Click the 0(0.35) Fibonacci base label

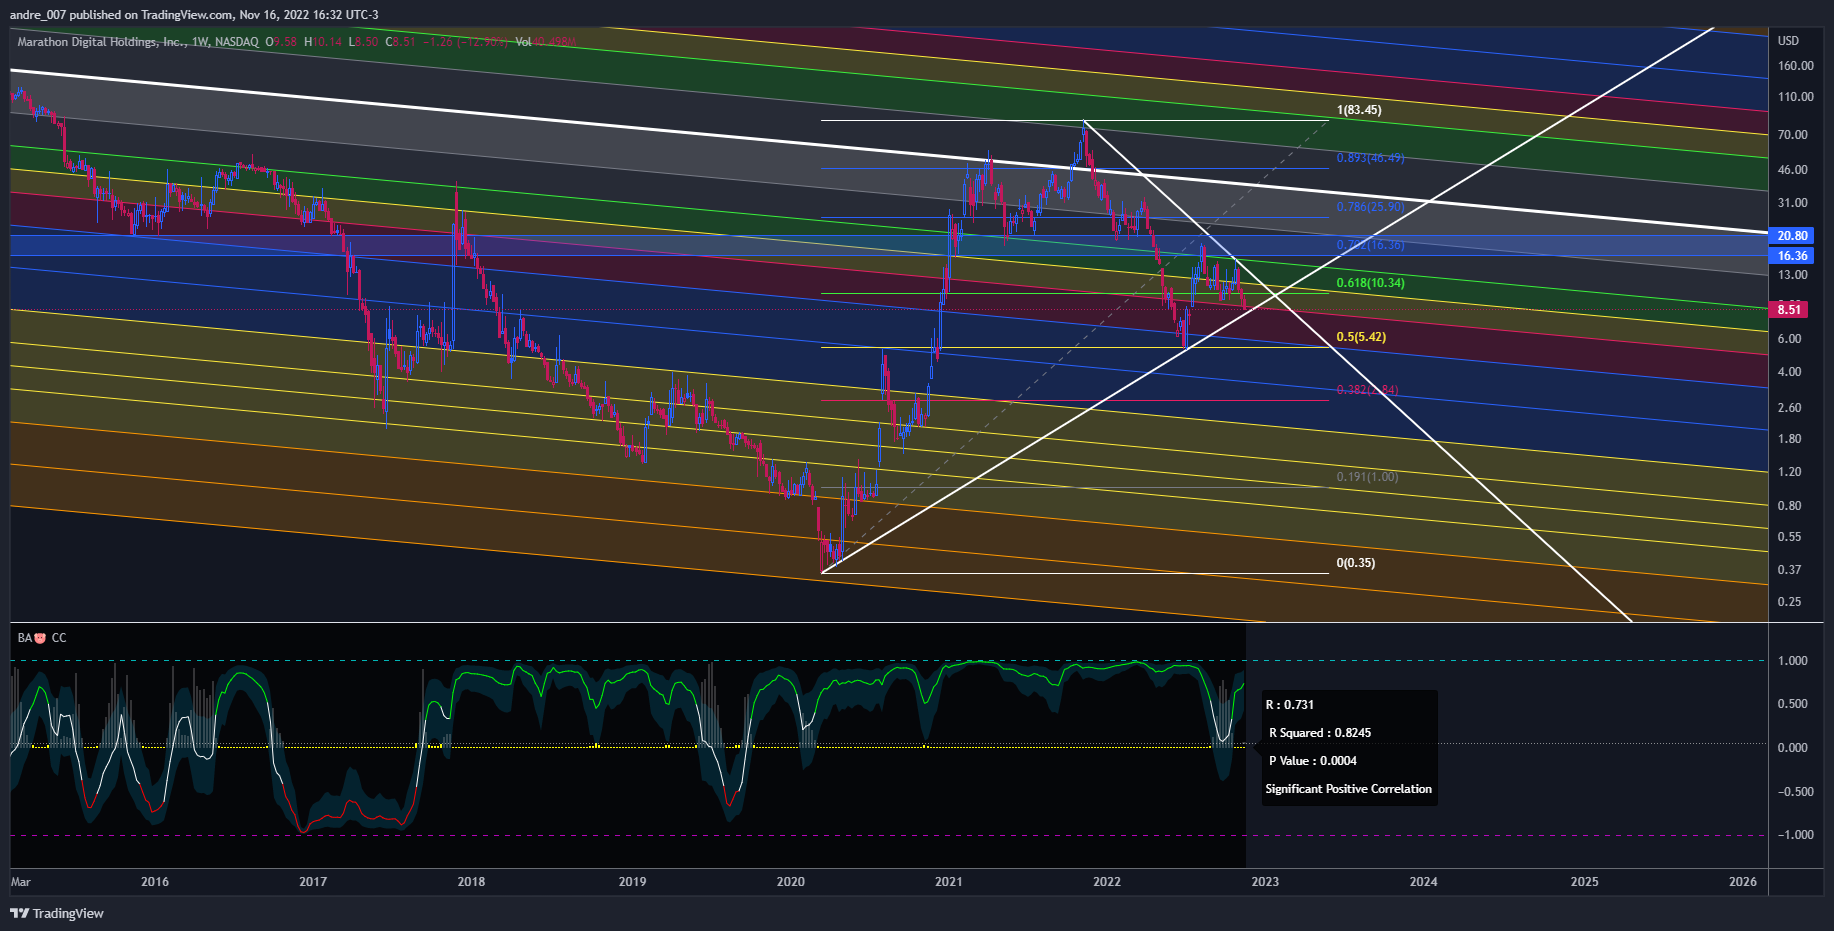click(x=1355, y=563)
